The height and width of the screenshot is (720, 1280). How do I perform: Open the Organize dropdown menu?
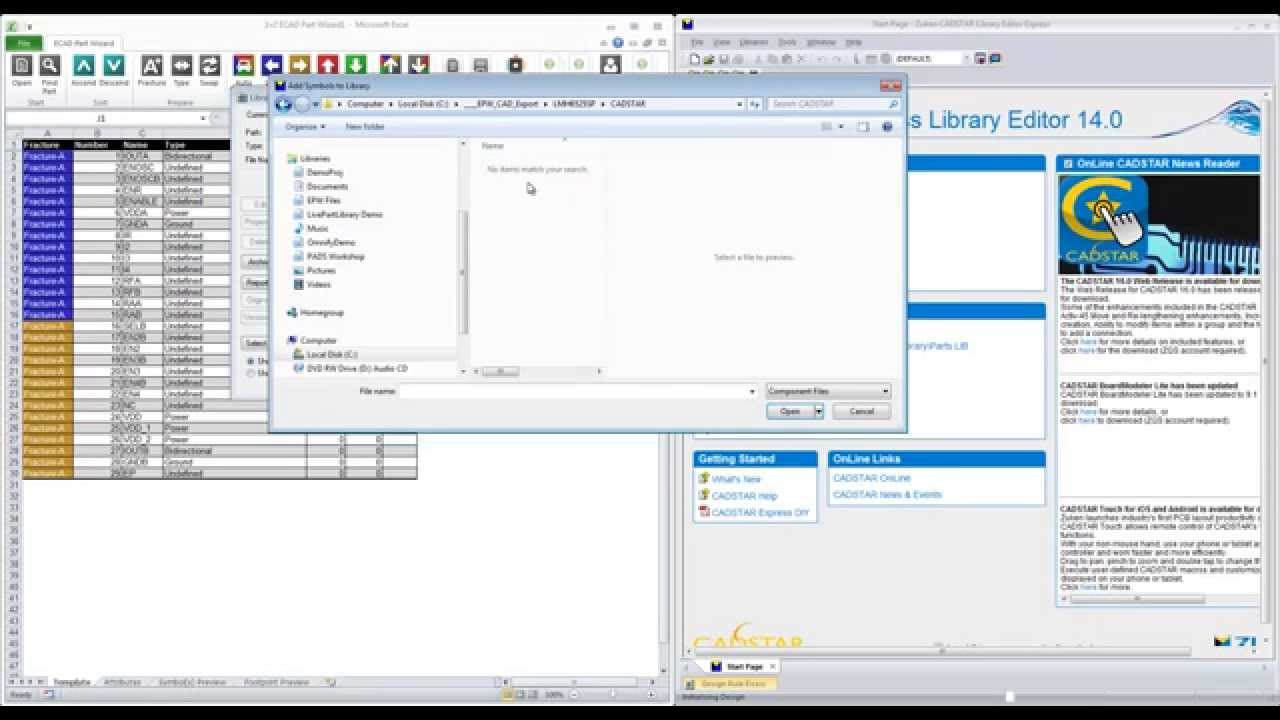[x=305, y=127]
